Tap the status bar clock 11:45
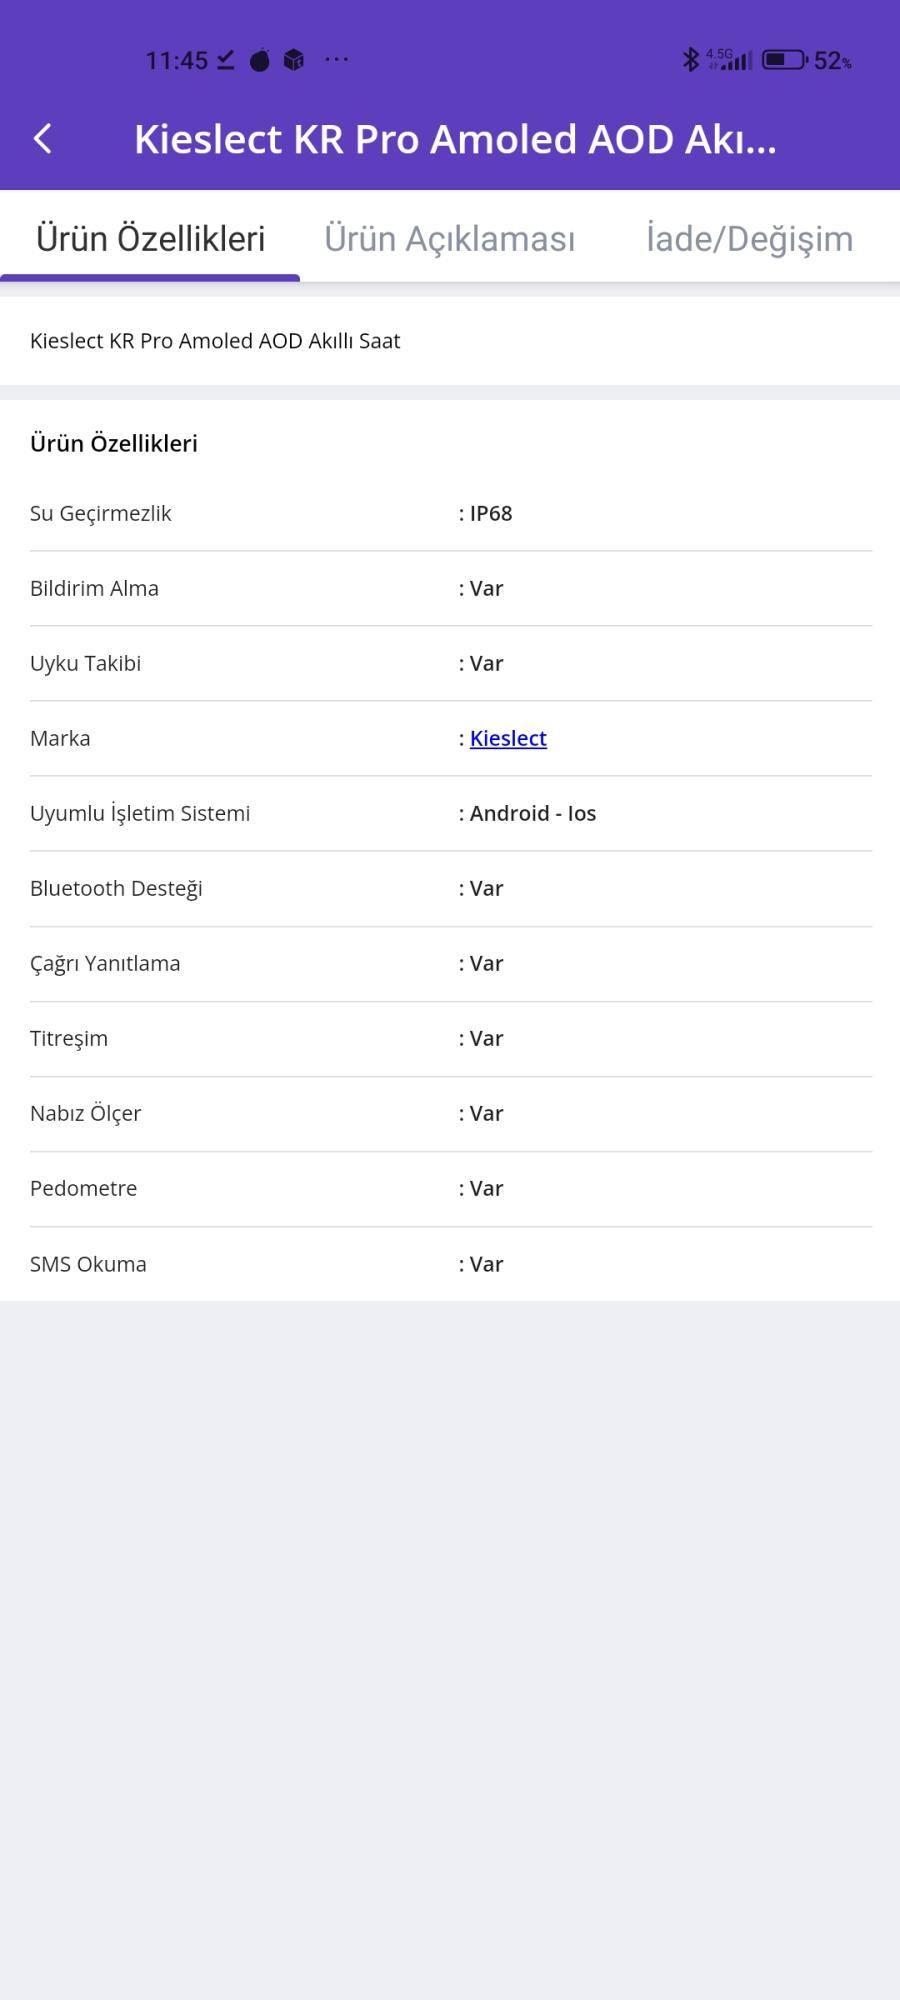Screen dimensions: 900x2000 click(176, 61)
